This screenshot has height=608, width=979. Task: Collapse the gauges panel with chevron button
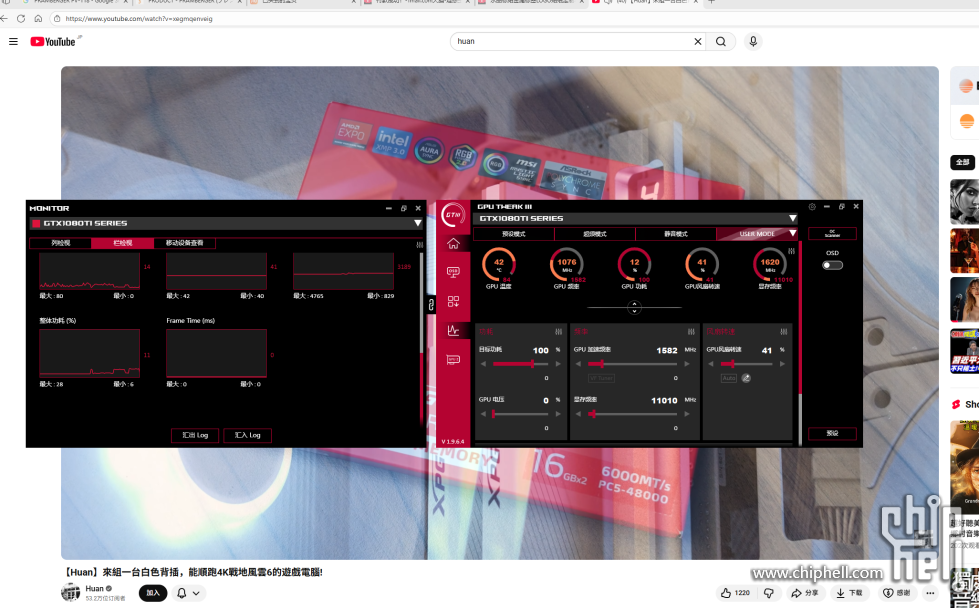pos(634,308)
